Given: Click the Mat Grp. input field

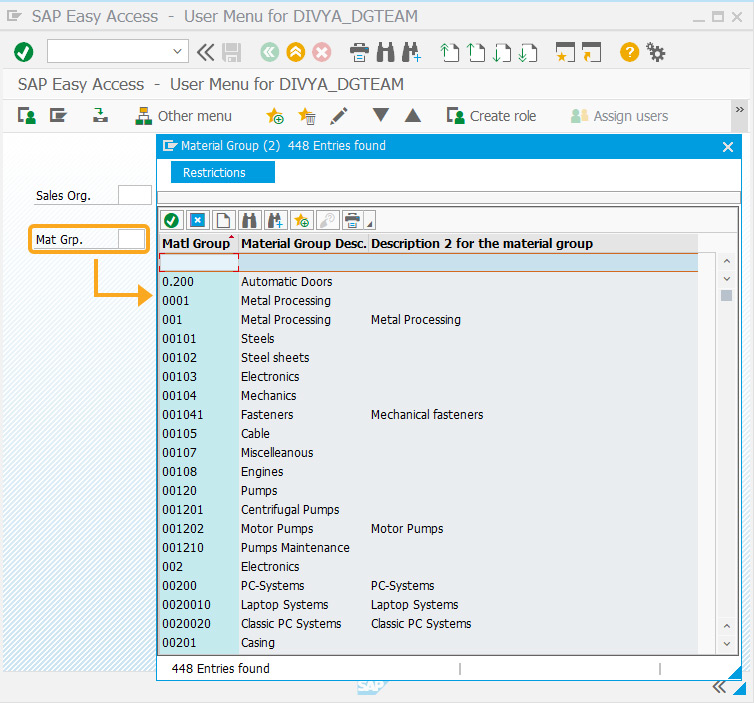Looking at the screenshot, I should pos(131,239).
